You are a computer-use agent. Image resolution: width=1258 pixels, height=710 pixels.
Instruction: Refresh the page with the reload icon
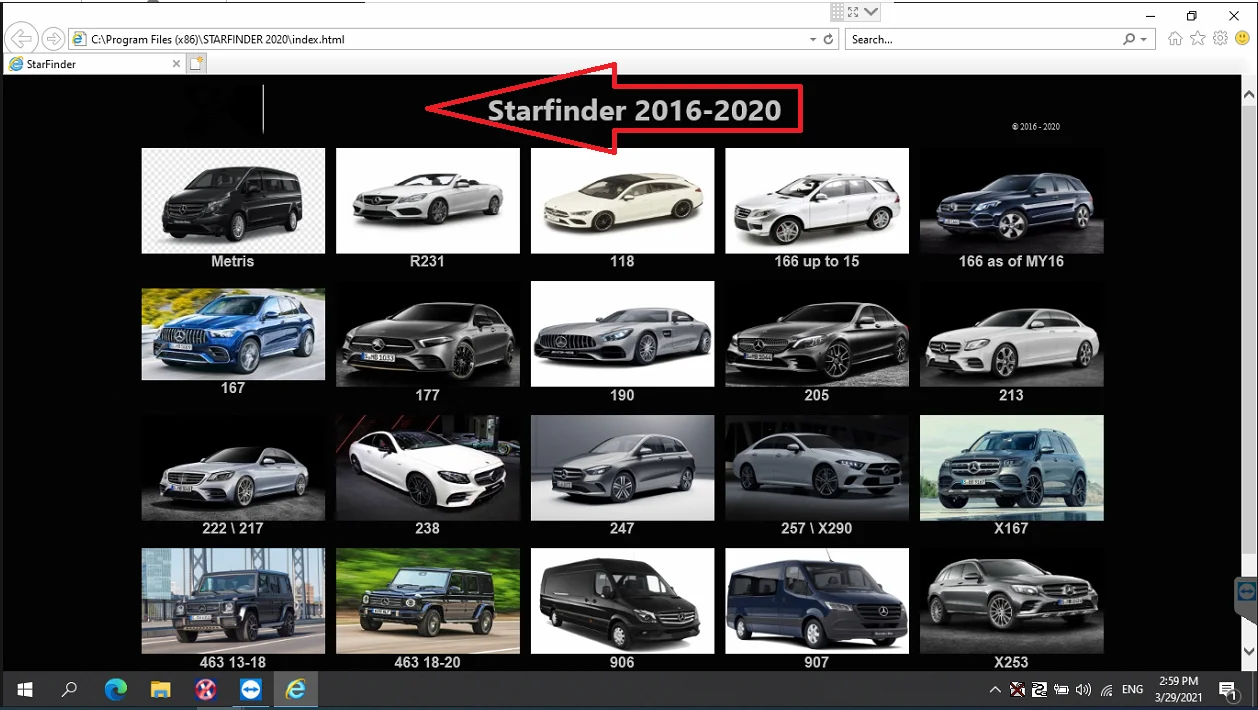(x=828, y=40)
